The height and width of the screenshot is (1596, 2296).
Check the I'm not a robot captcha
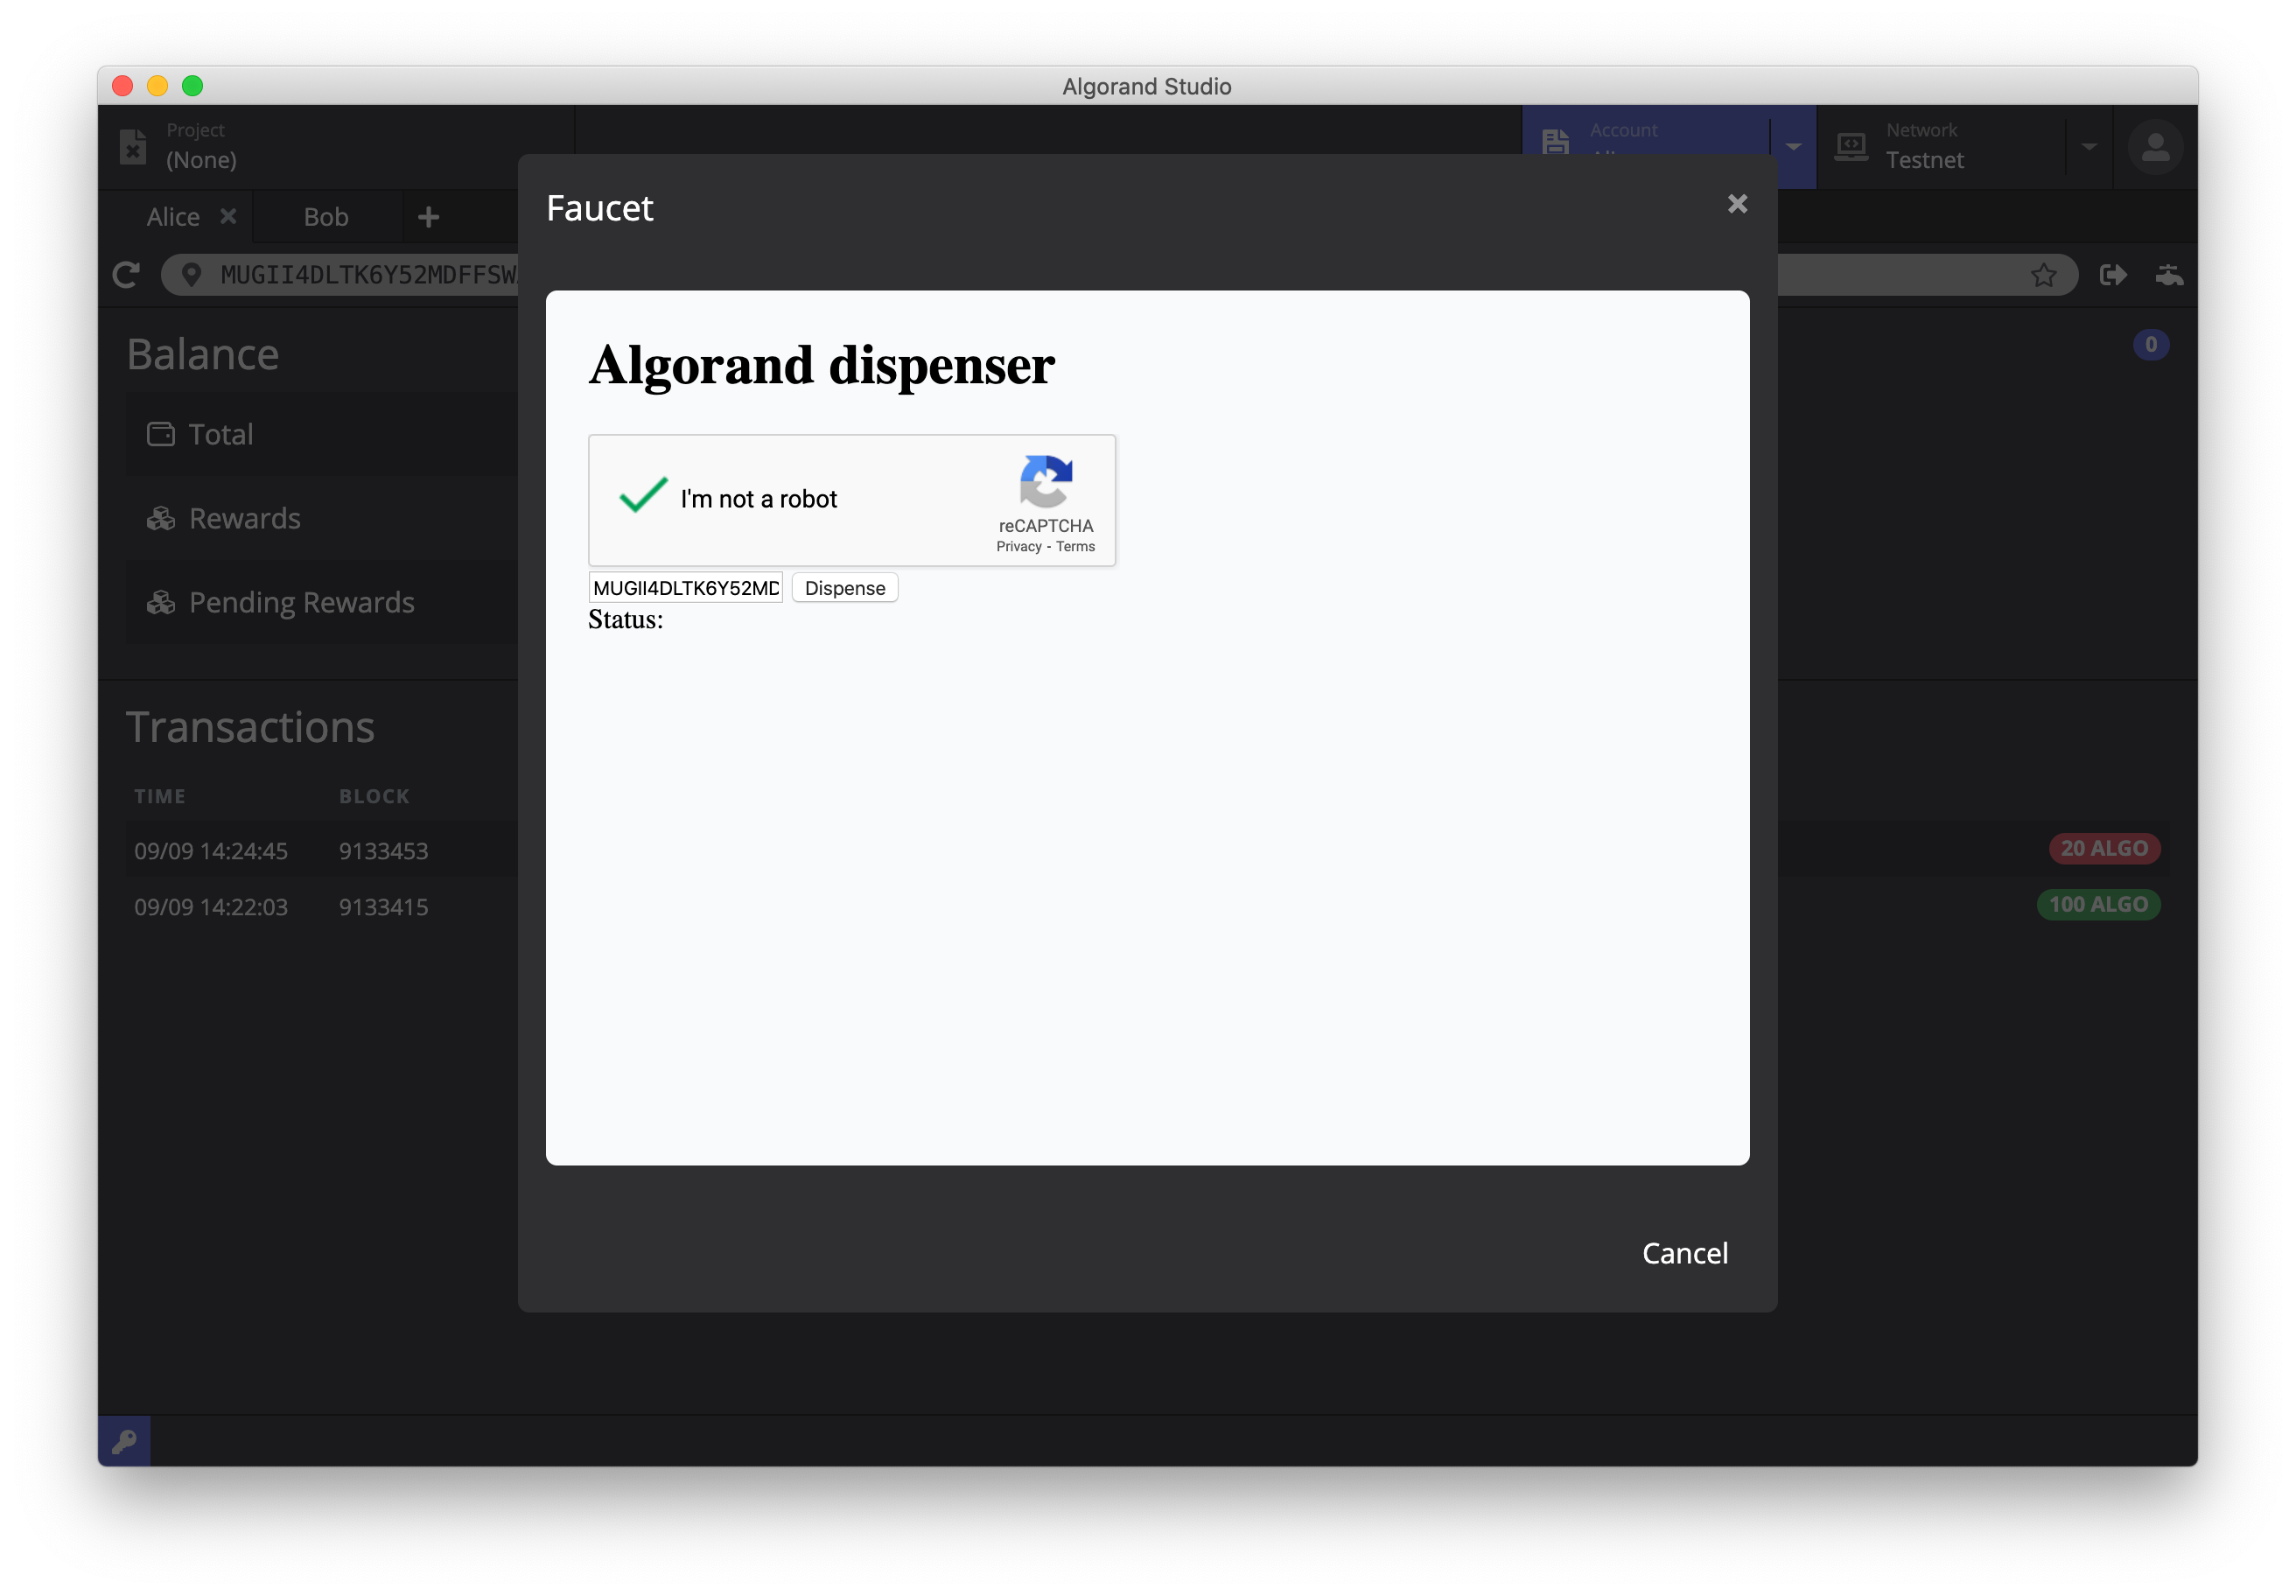tap(643, 497)
